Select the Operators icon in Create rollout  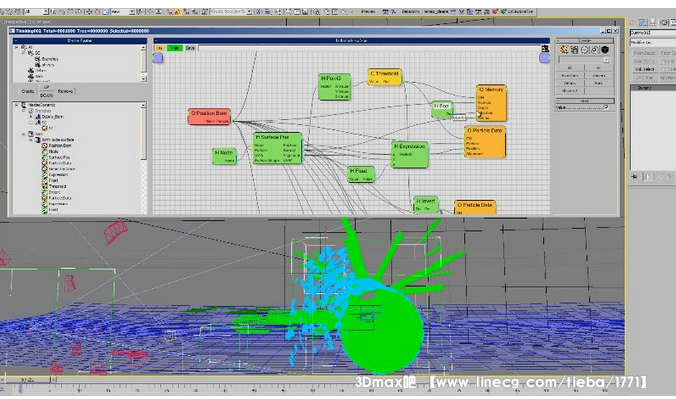tap(564, 50)
